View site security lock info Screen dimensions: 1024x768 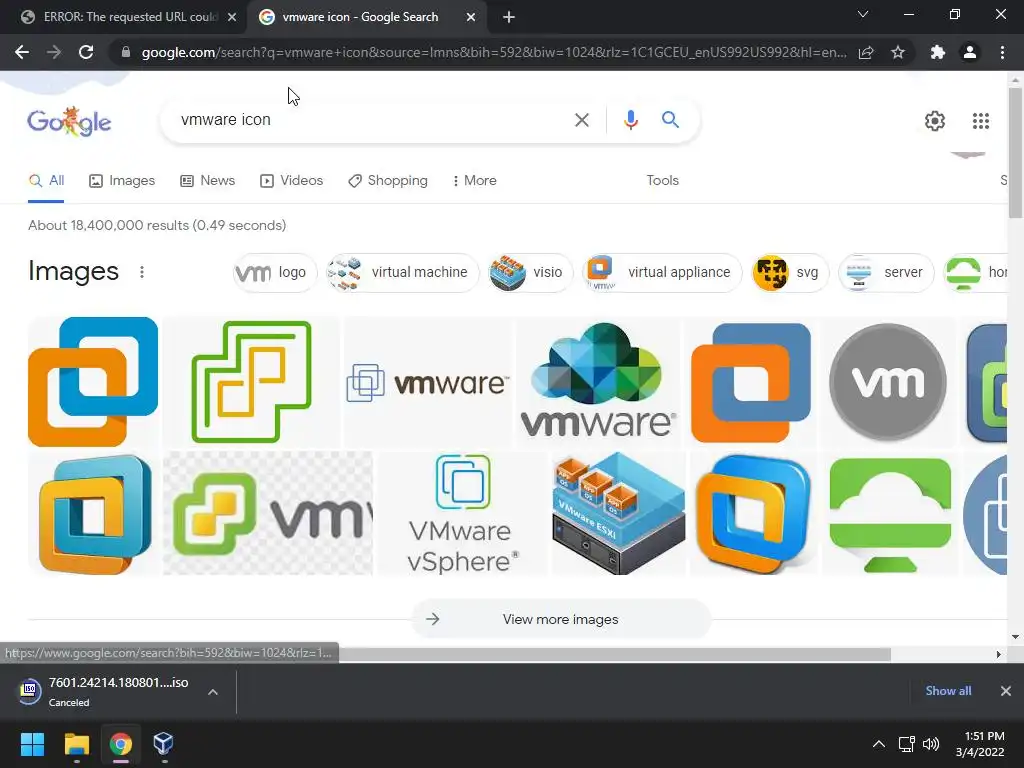tap(126, 52)
